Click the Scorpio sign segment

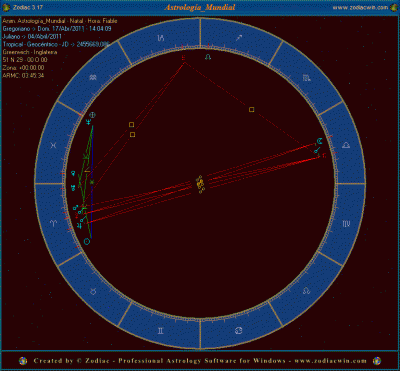click(307, 78)
